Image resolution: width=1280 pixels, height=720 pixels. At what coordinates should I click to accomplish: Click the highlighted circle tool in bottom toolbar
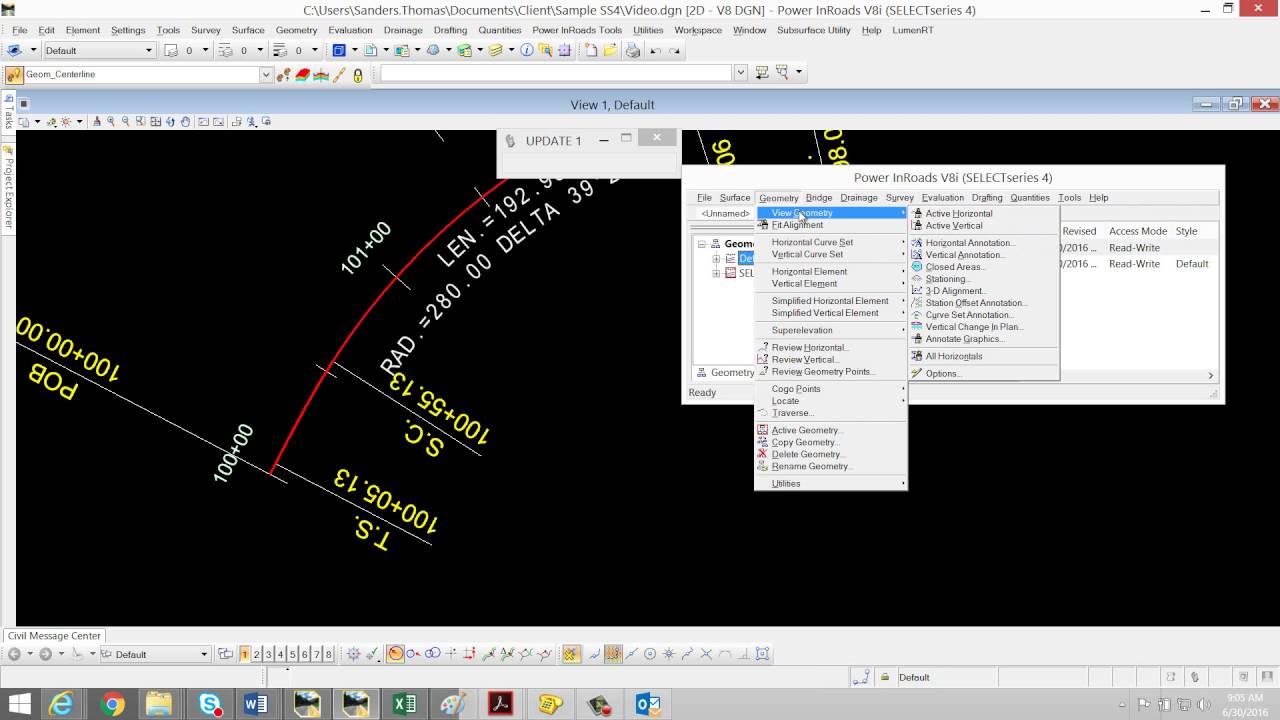click(396, 654)
